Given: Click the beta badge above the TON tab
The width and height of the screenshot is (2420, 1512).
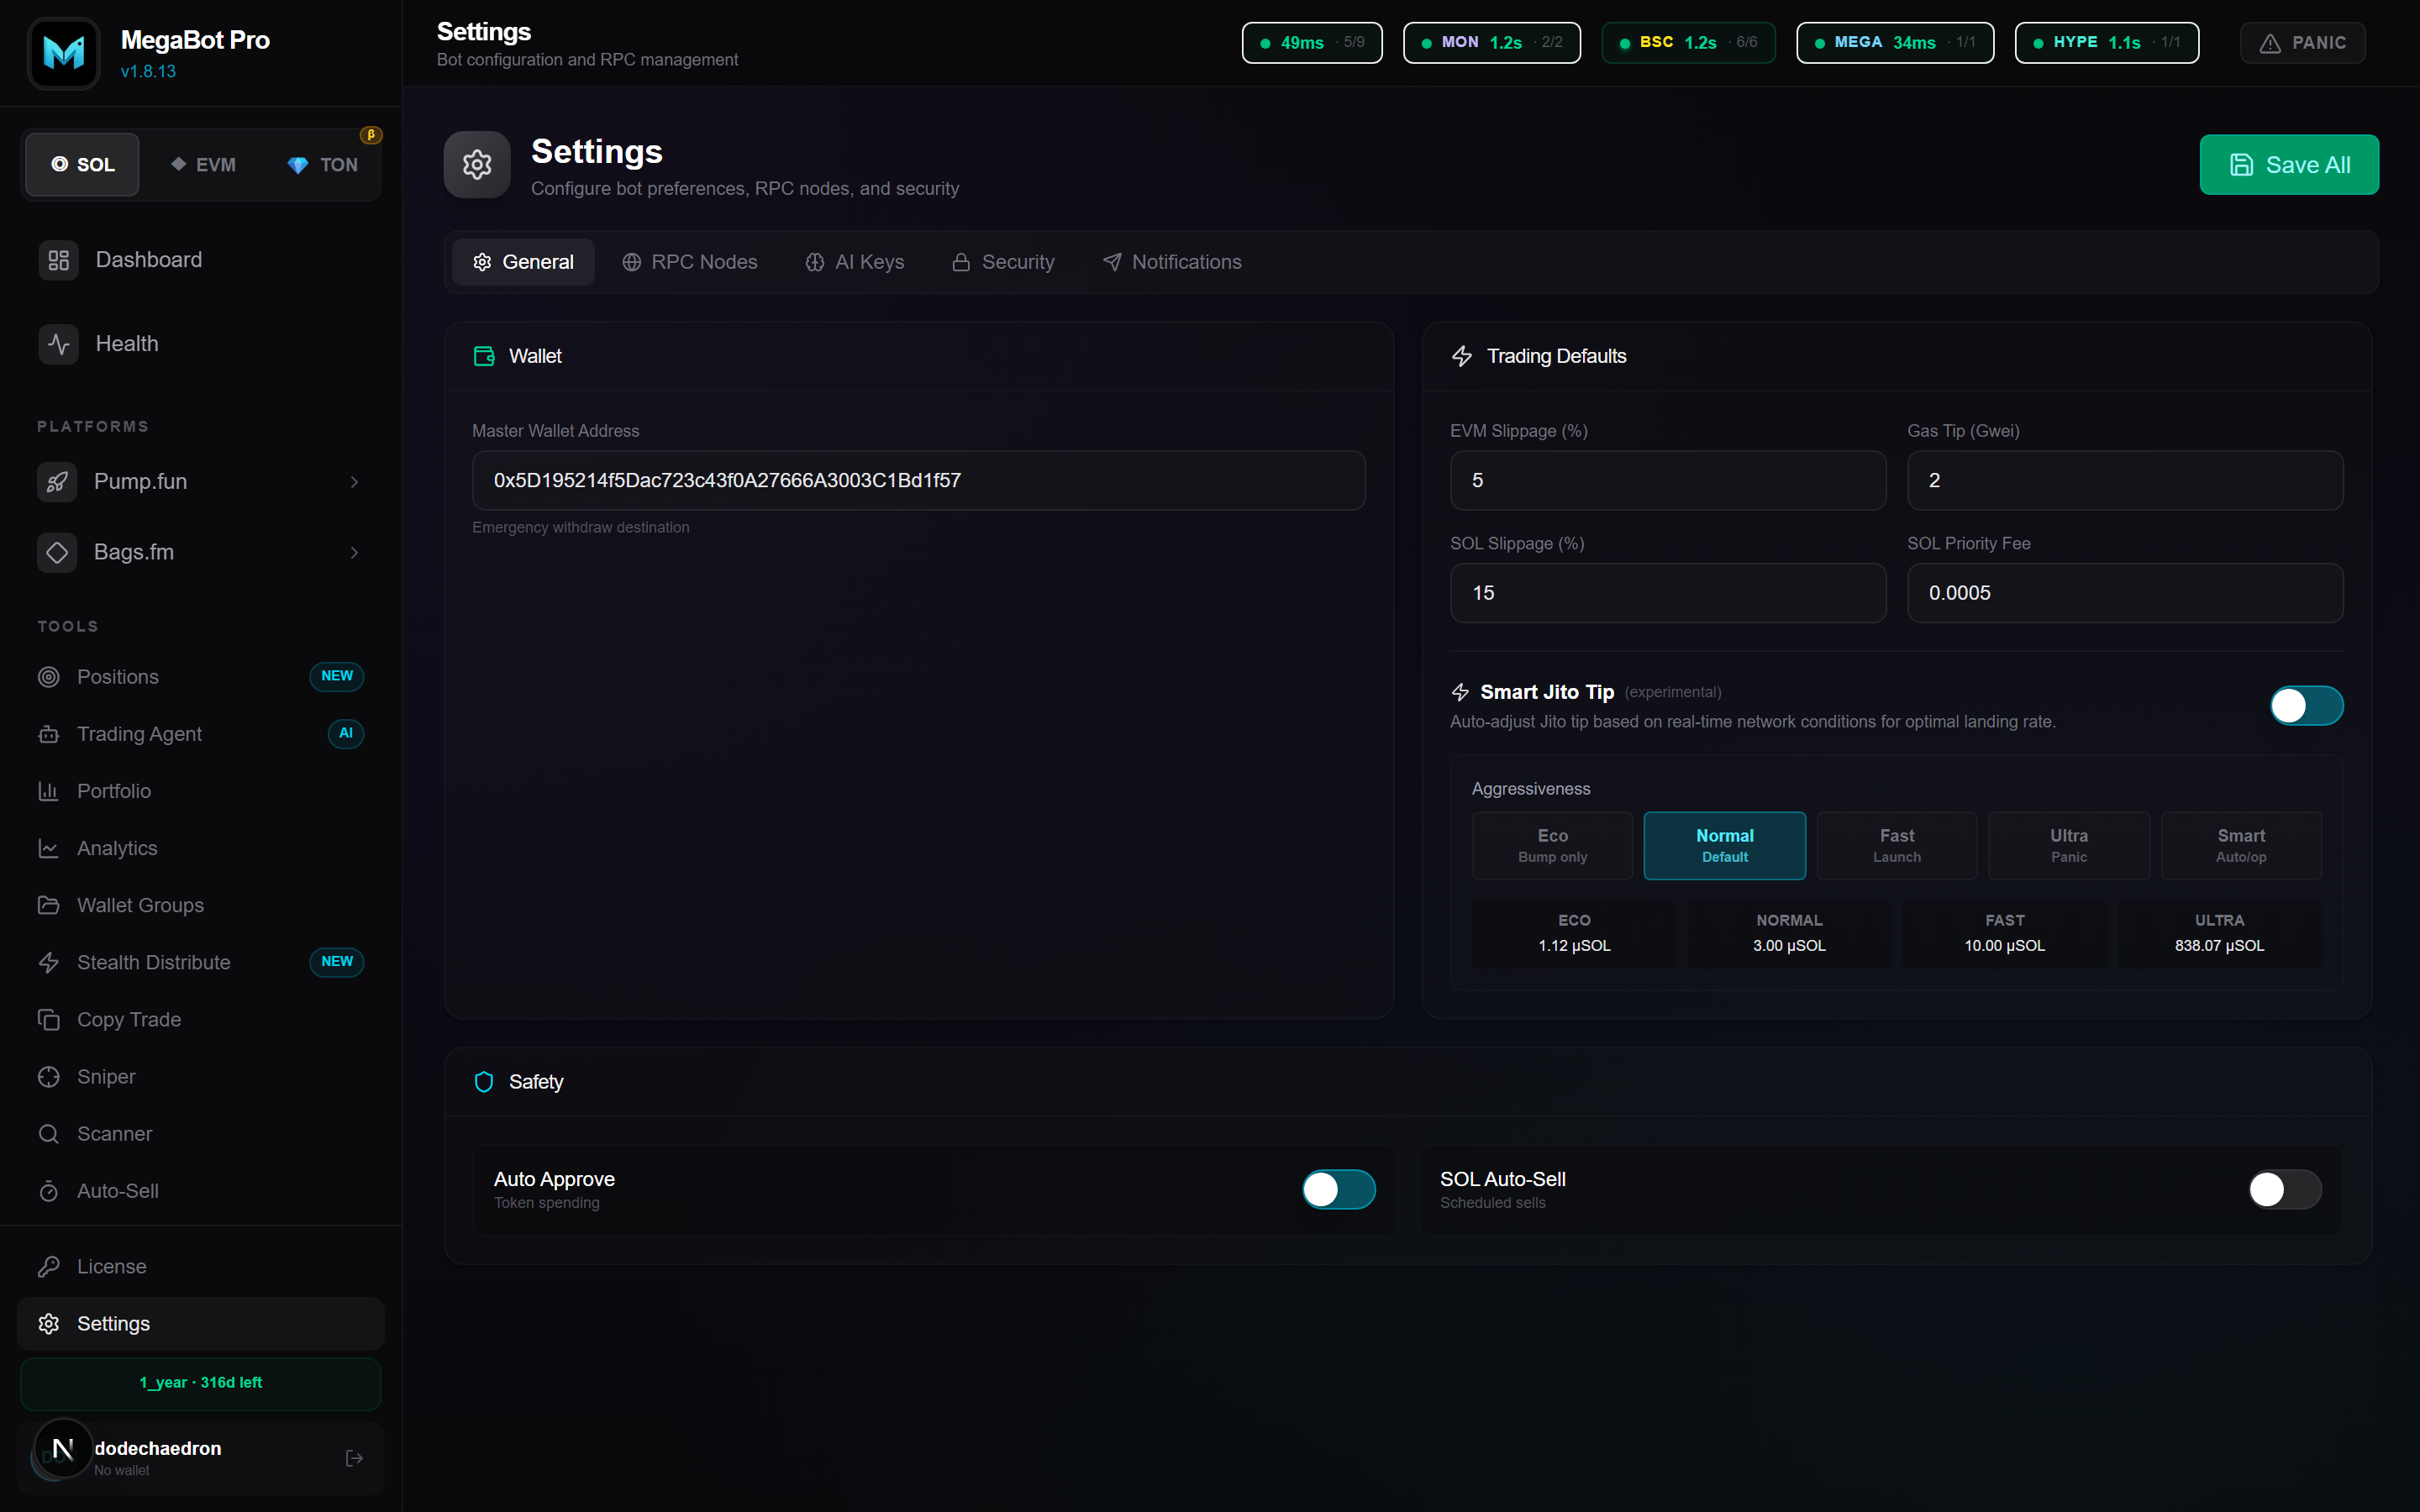Looking at the screenshot, I should tap(371, 135).
